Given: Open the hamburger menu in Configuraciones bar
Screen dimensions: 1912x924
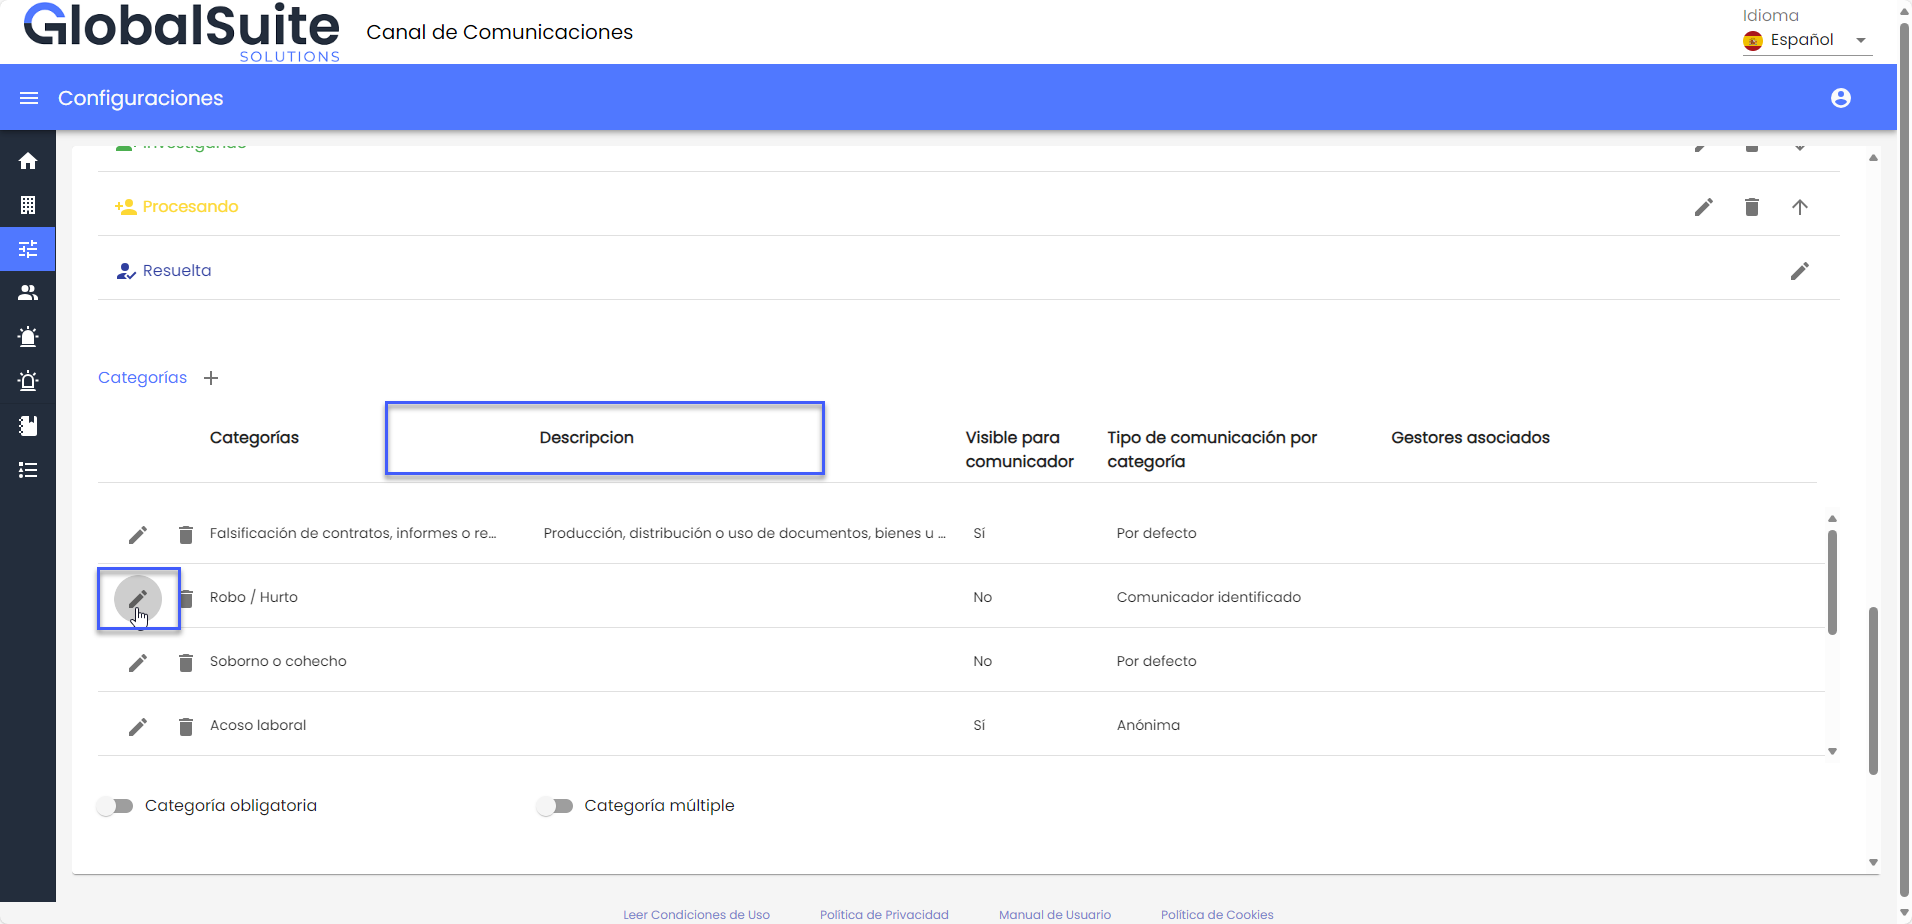Looking at the screenshot, I should point(29,98).
